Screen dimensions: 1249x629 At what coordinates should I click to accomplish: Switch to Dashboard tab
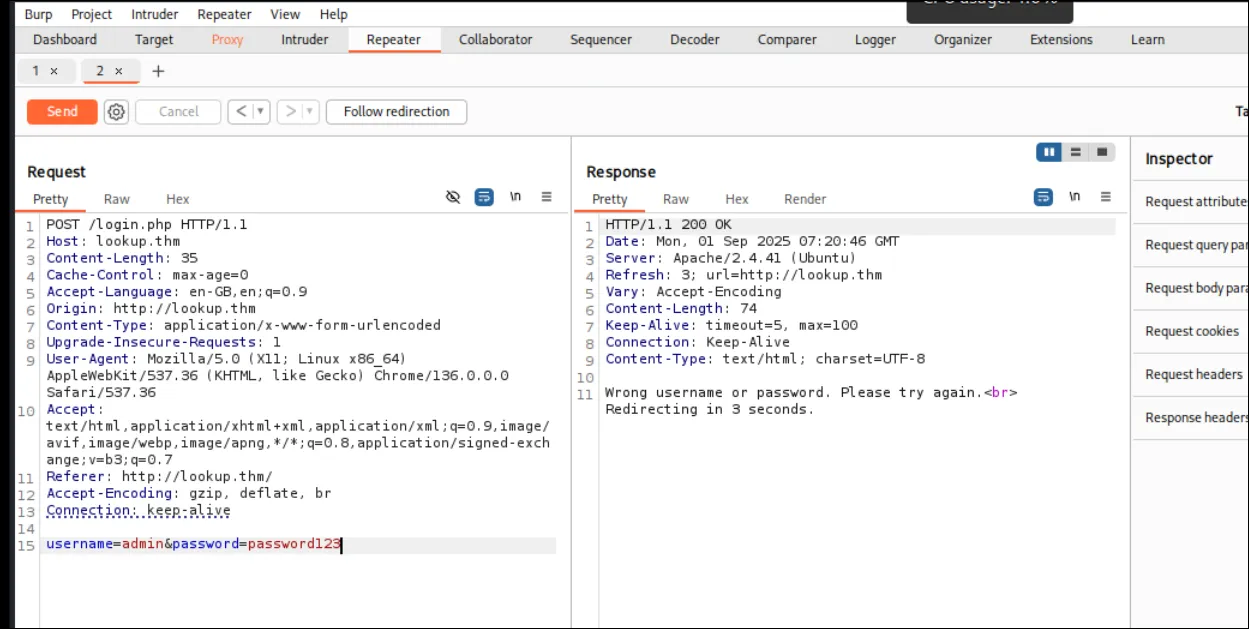[x=65, y=40]
